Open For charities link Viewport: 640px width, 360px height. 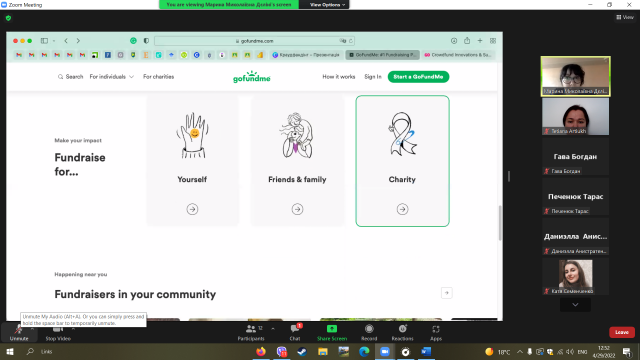coord(158,77)
